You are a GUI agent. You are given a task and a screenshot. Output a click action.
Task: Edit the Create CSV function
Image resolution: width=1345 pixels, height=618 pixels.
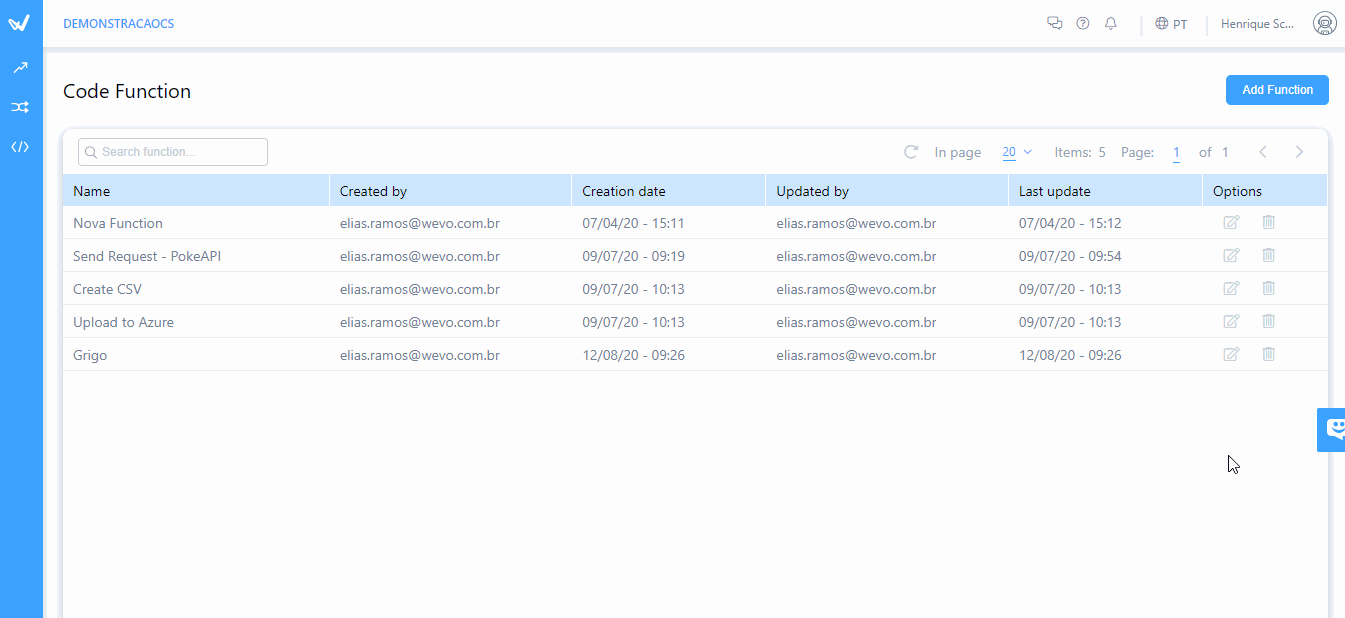[x=1231, y=288]
